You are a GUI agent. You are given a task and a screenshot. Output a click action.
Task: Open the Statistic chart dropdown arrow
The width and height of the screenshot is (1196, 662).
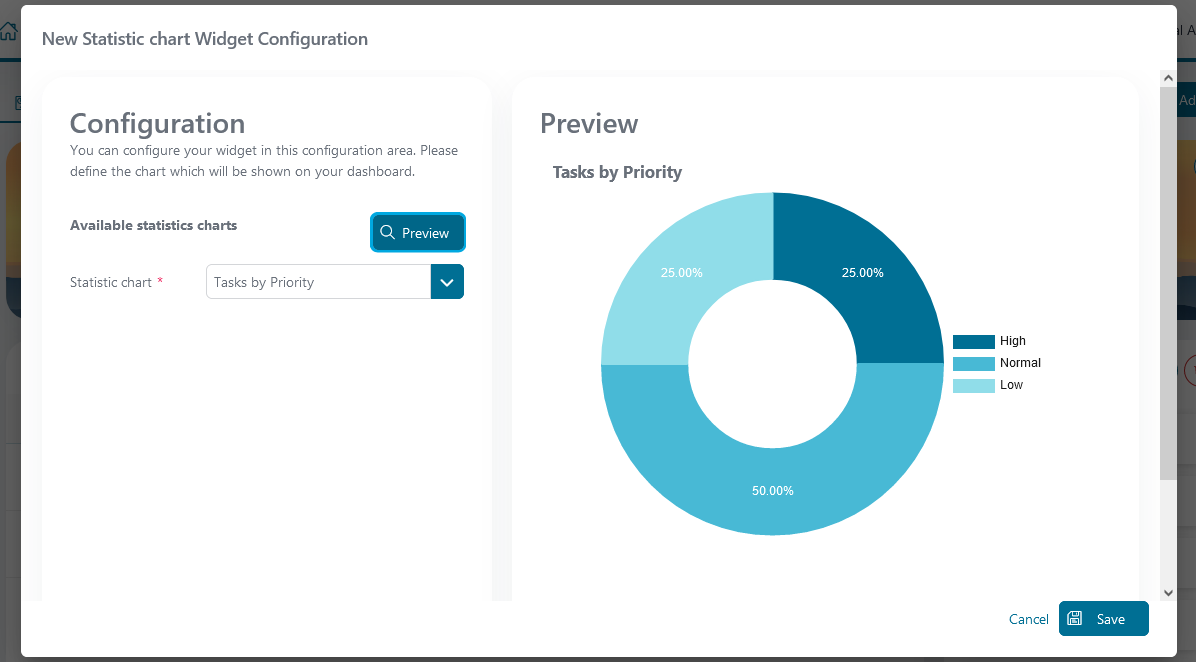pos(447,282)
